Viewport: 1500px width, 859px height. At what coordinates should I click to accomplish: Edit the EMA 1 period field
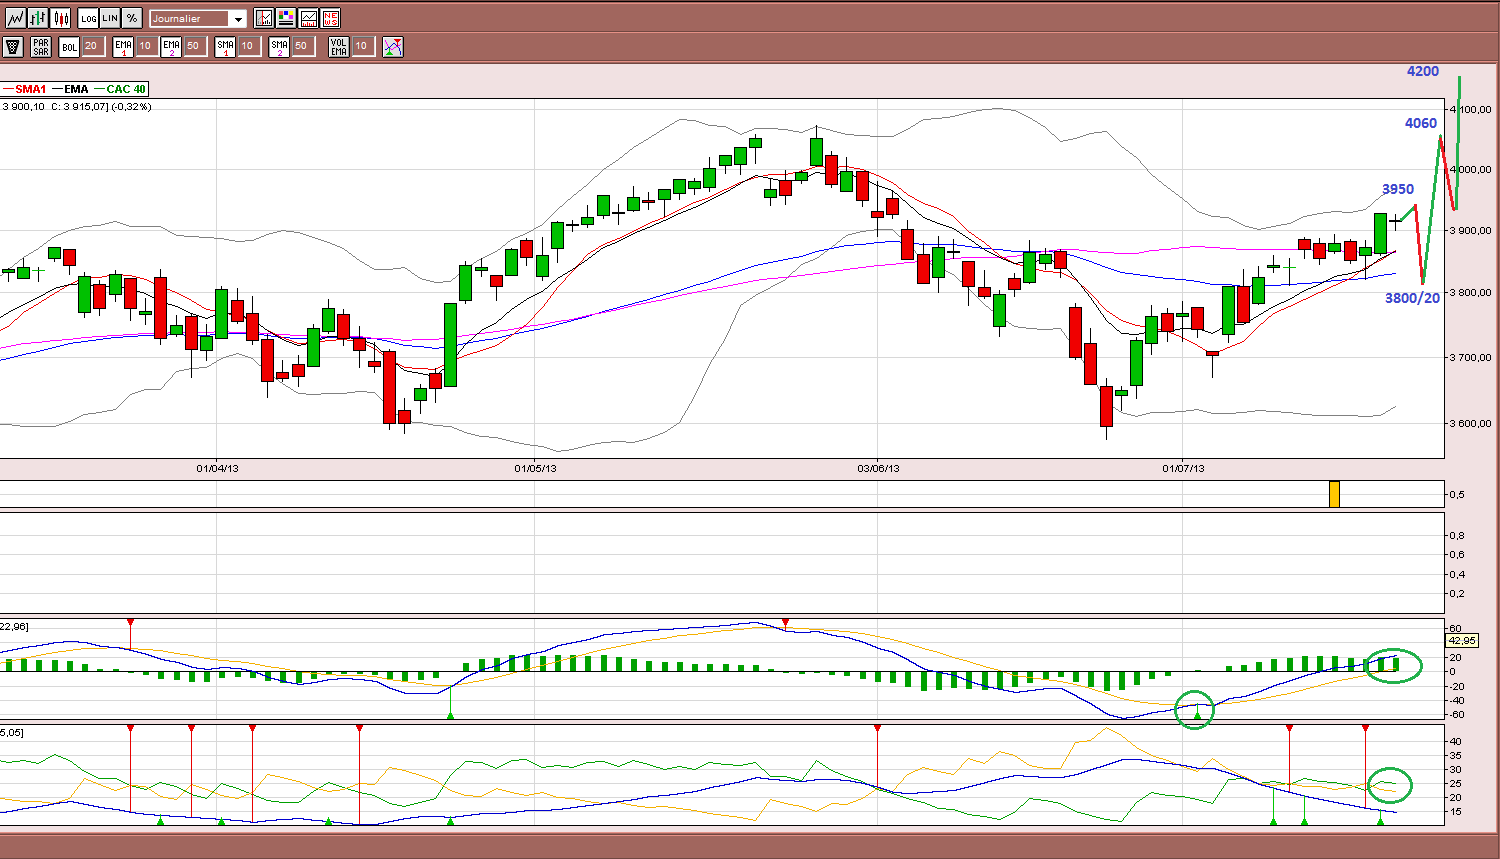(x=146, y=46)
